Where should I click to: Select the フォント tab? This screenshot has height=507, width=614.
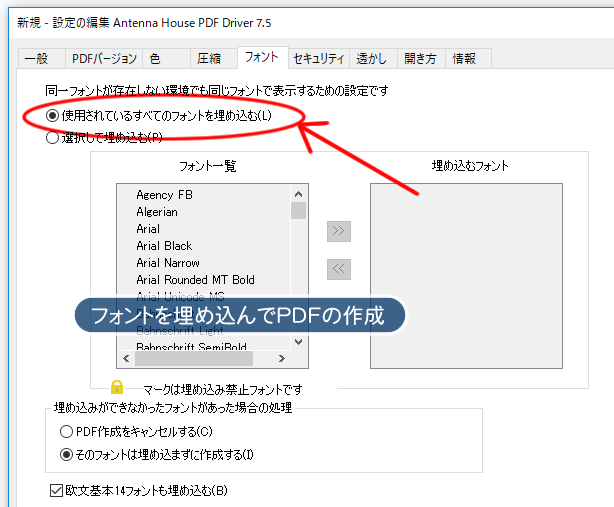click(262, 57)
